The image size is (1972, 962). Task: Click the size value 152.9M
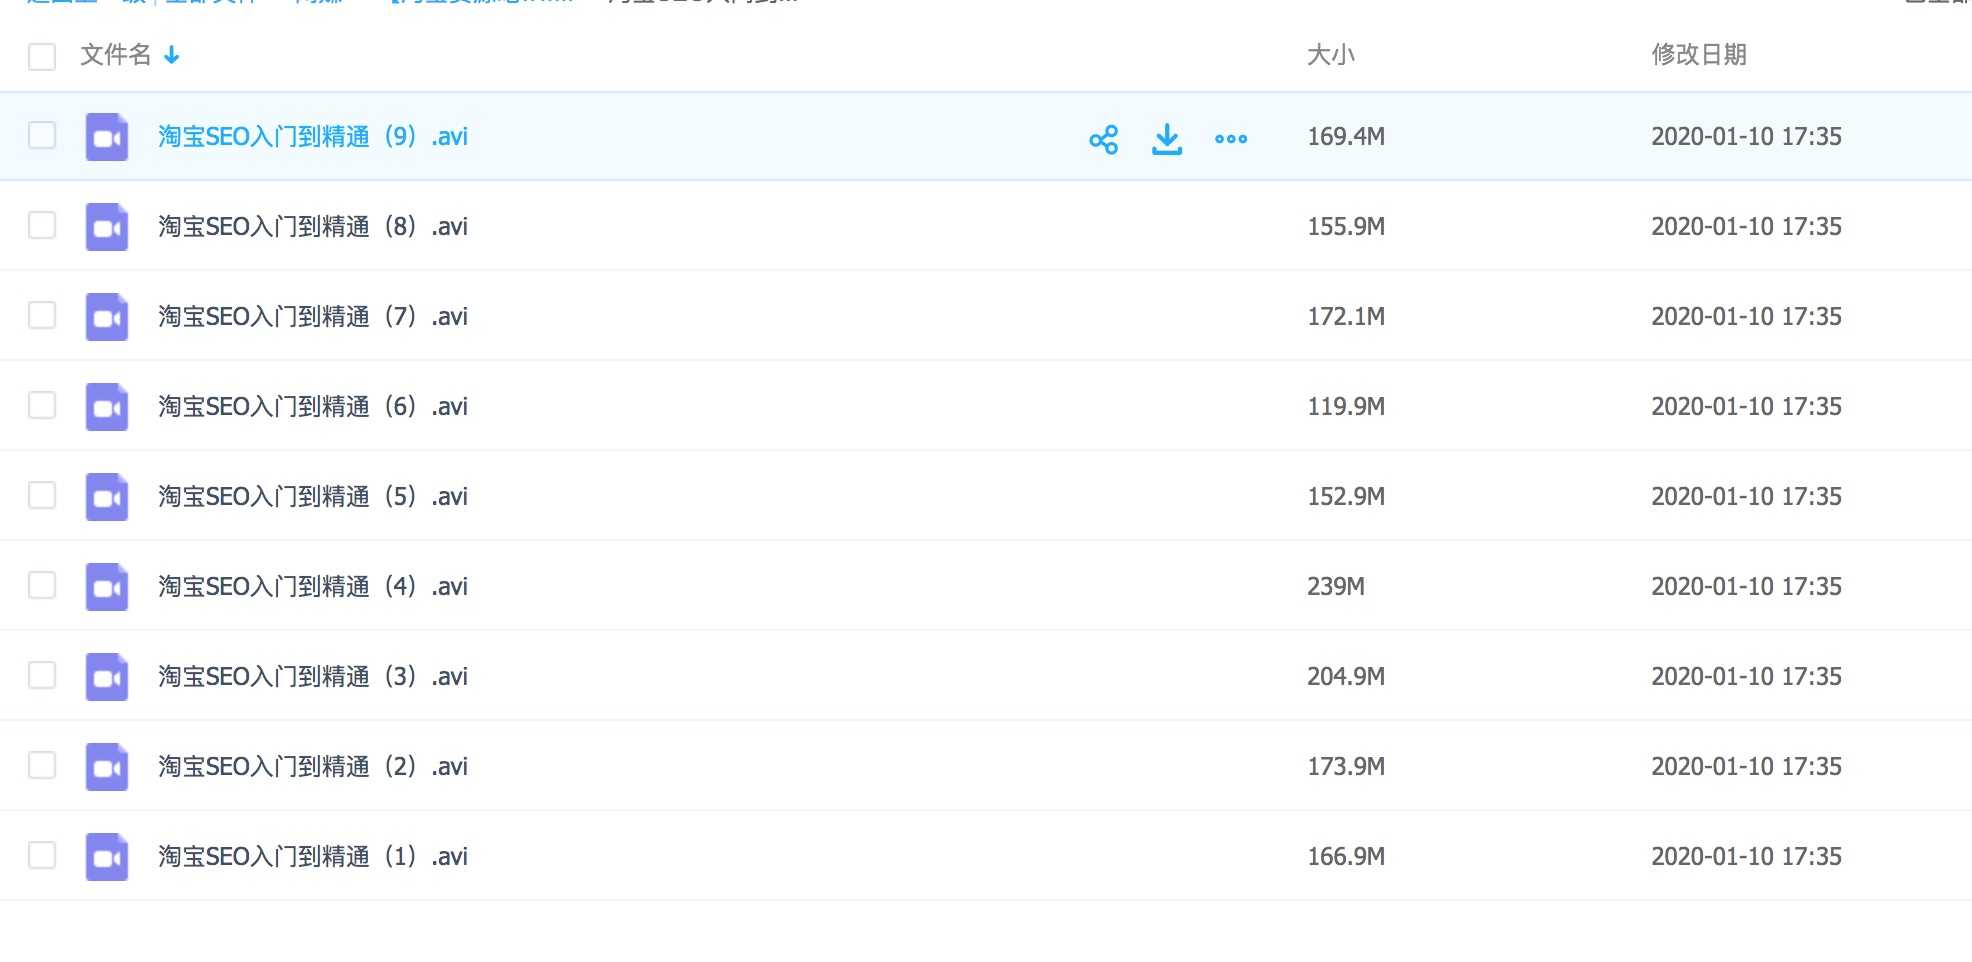pyautogui.click(x=1346, y=497)
